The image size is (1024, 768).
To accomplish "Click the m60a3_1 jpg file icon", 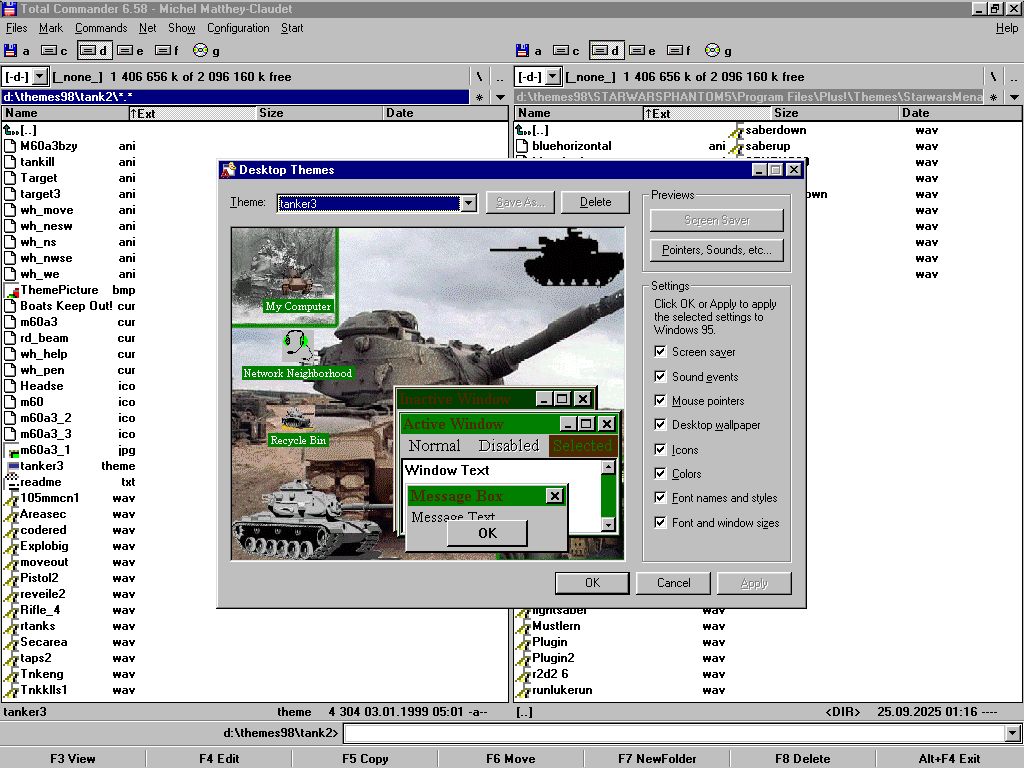I will coord(12,450).
